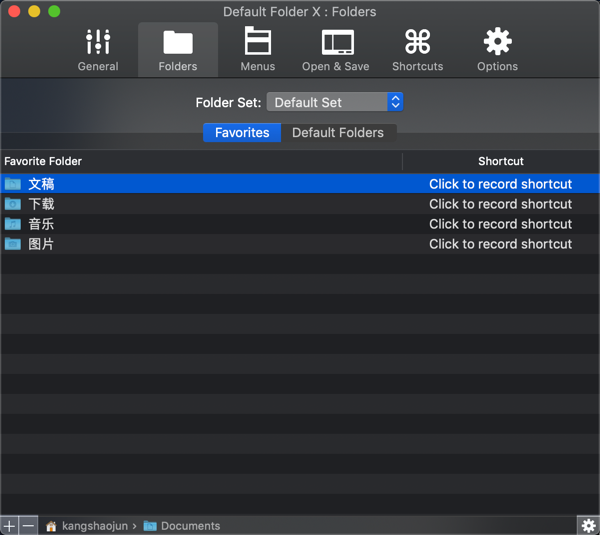Select the 文稿 favorite folder name
600x535 pixels.
41,184
